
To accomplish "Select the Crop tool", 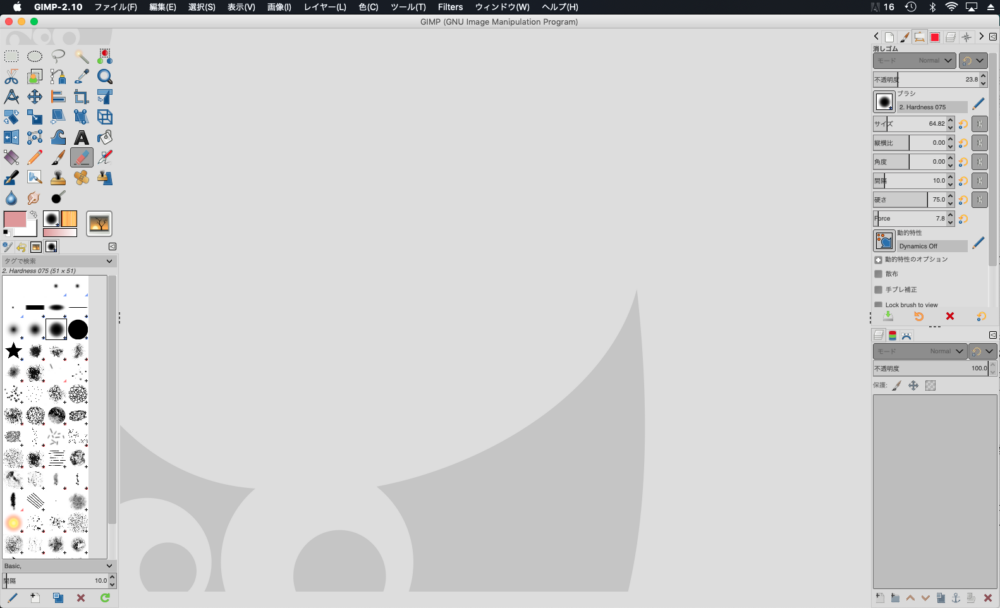I will [x=81, y=97].
